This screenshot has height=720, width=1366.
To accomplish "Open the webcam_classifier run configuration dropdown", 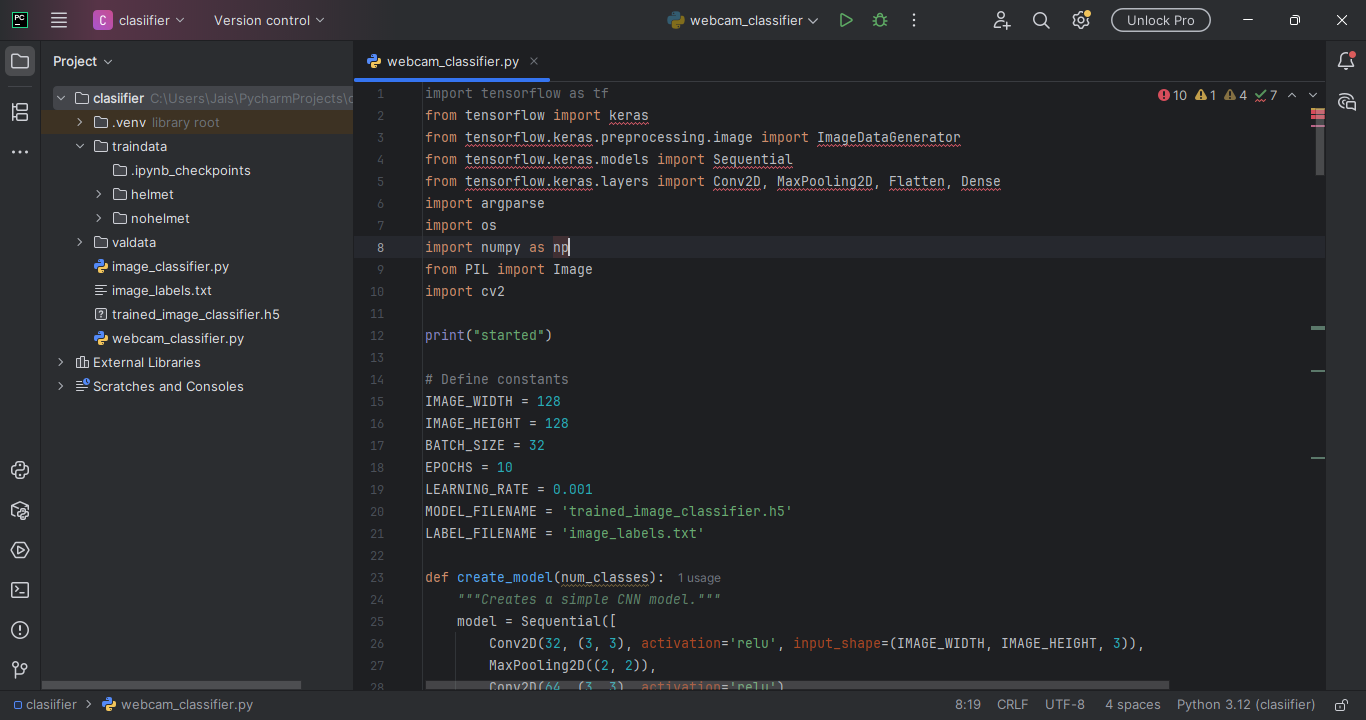I will tap(743, 20).
